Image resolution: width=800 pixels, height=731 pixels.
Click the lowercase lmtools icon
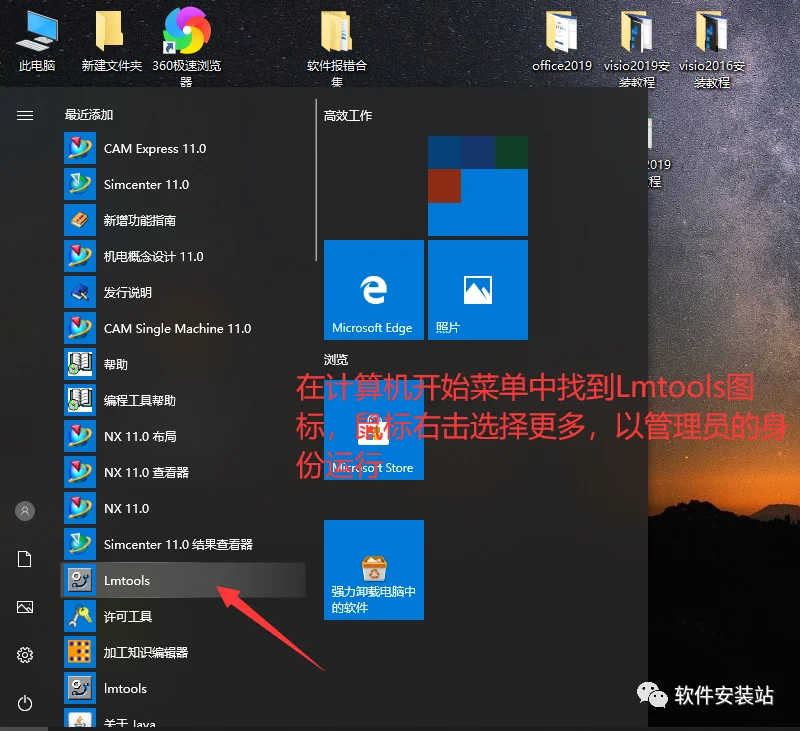80,688
